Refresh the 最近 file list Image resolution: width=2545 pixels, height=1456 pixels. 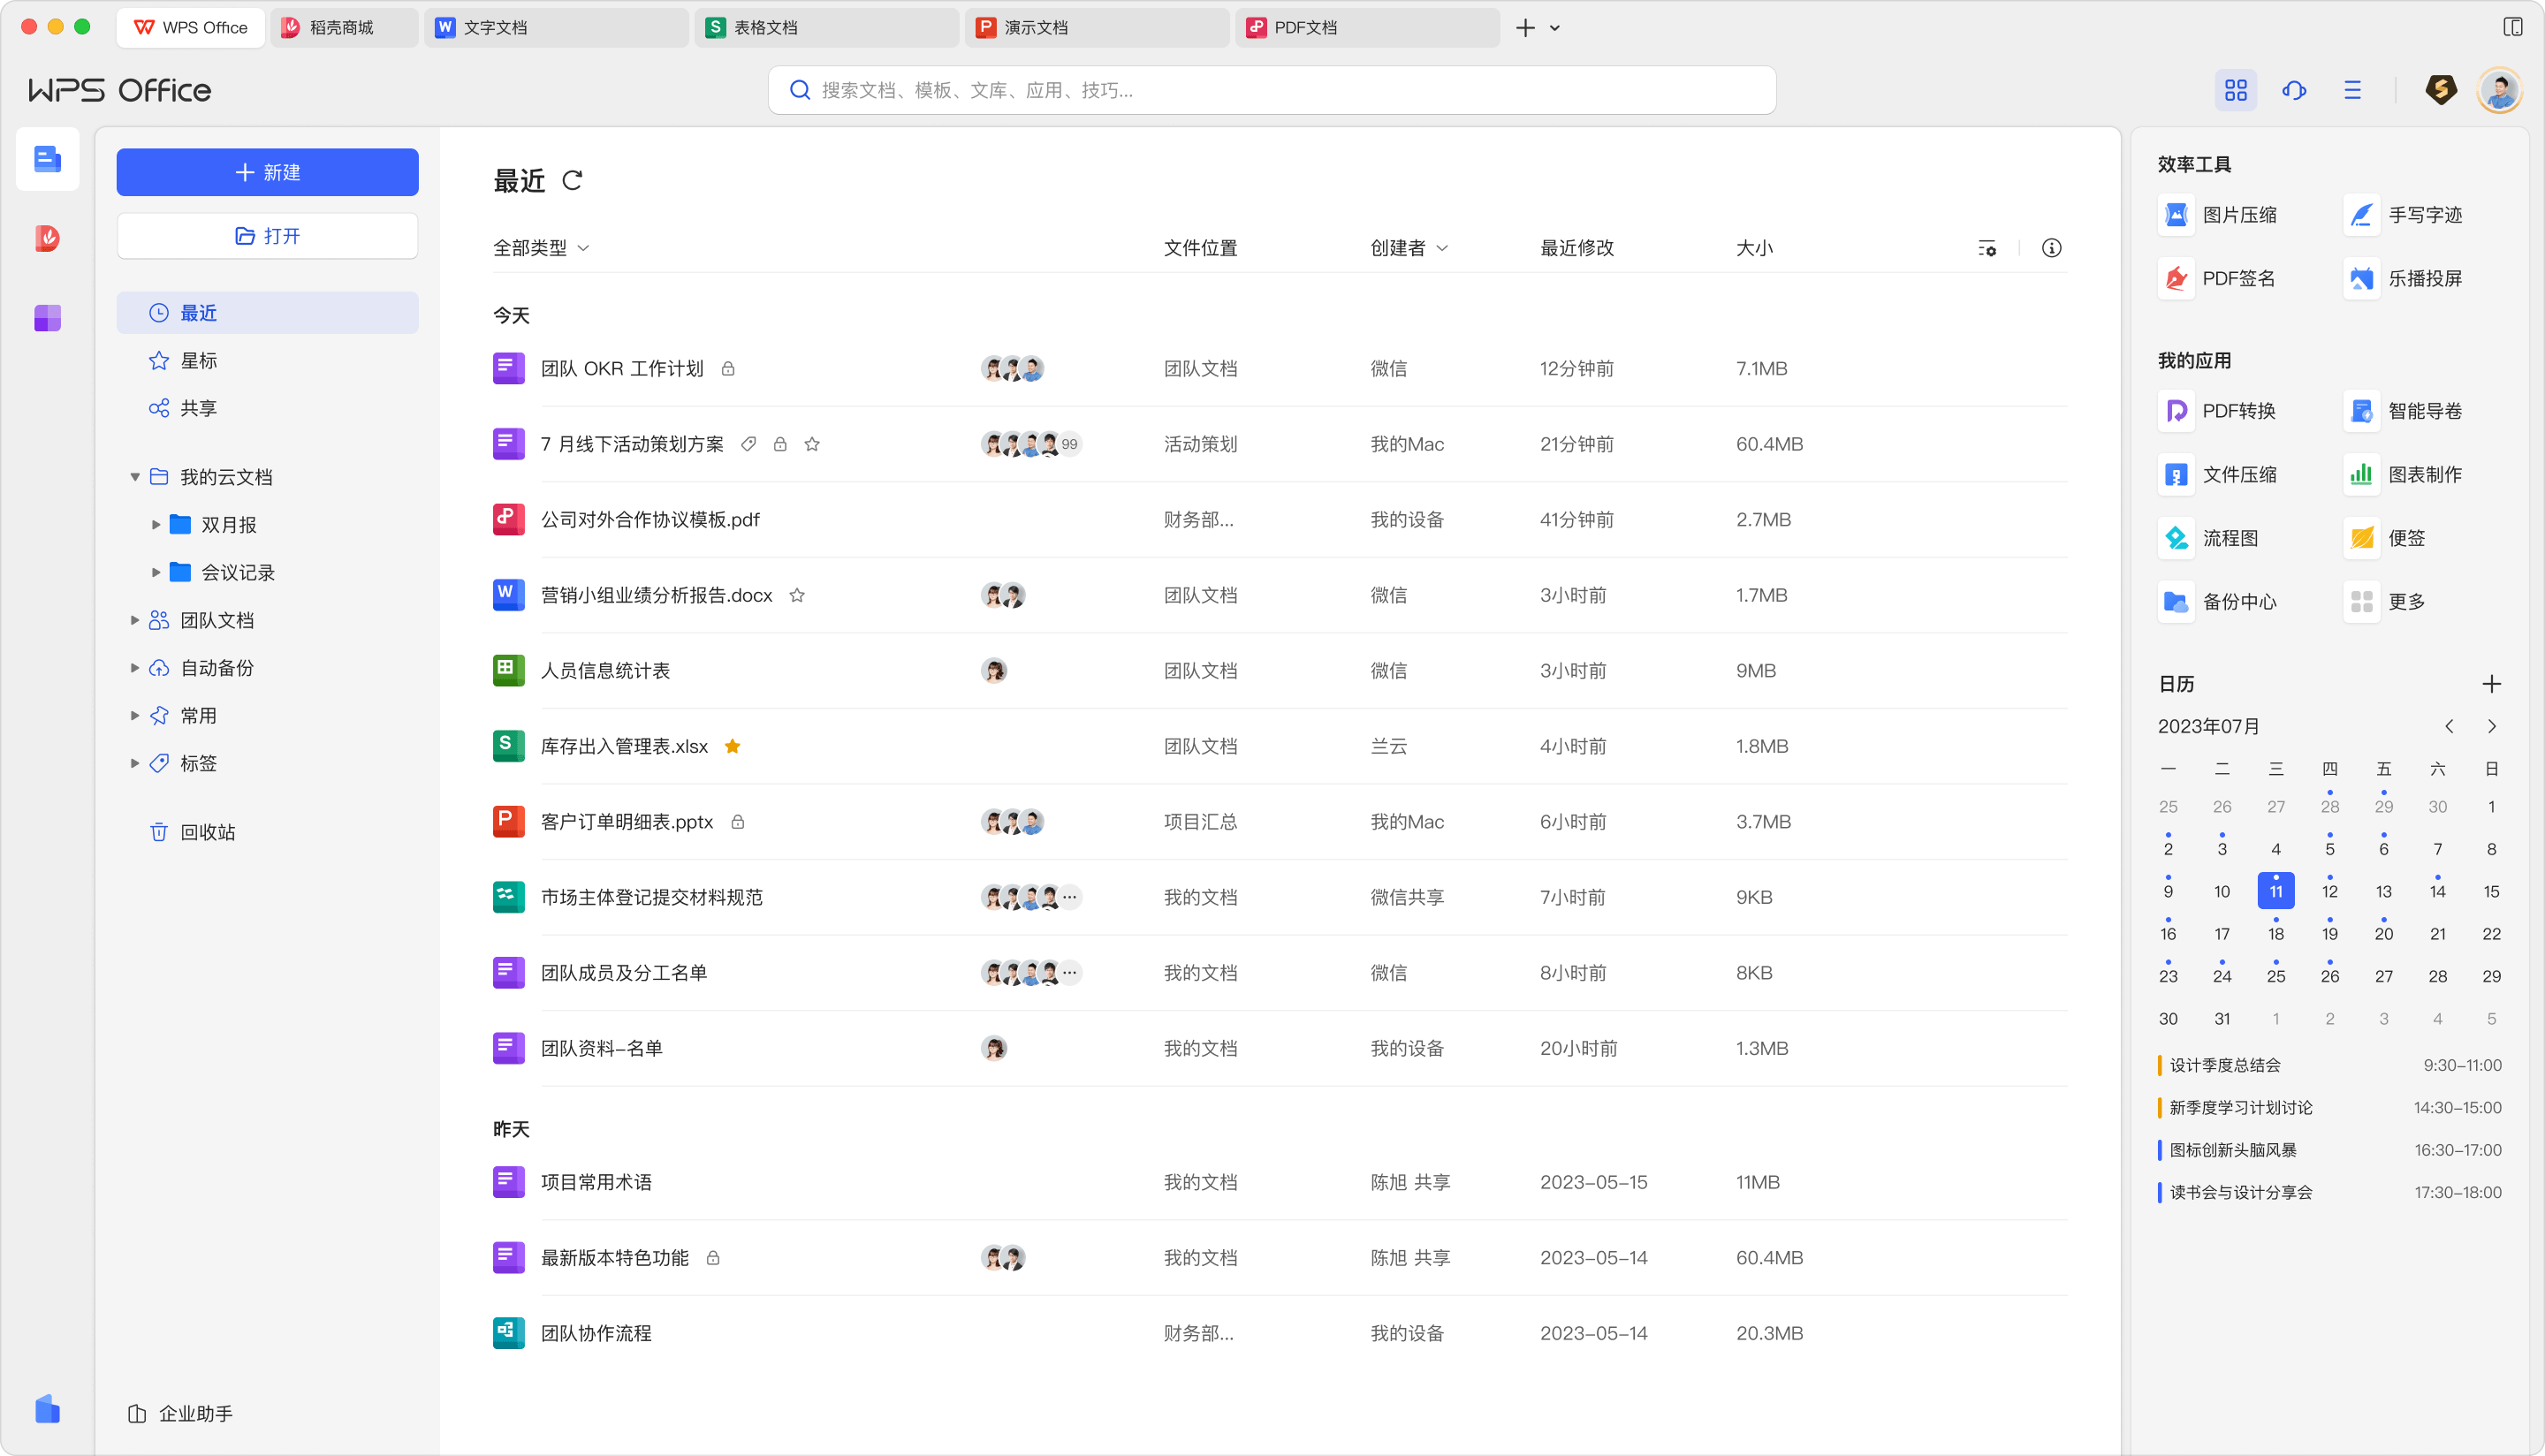pos(572,181)
